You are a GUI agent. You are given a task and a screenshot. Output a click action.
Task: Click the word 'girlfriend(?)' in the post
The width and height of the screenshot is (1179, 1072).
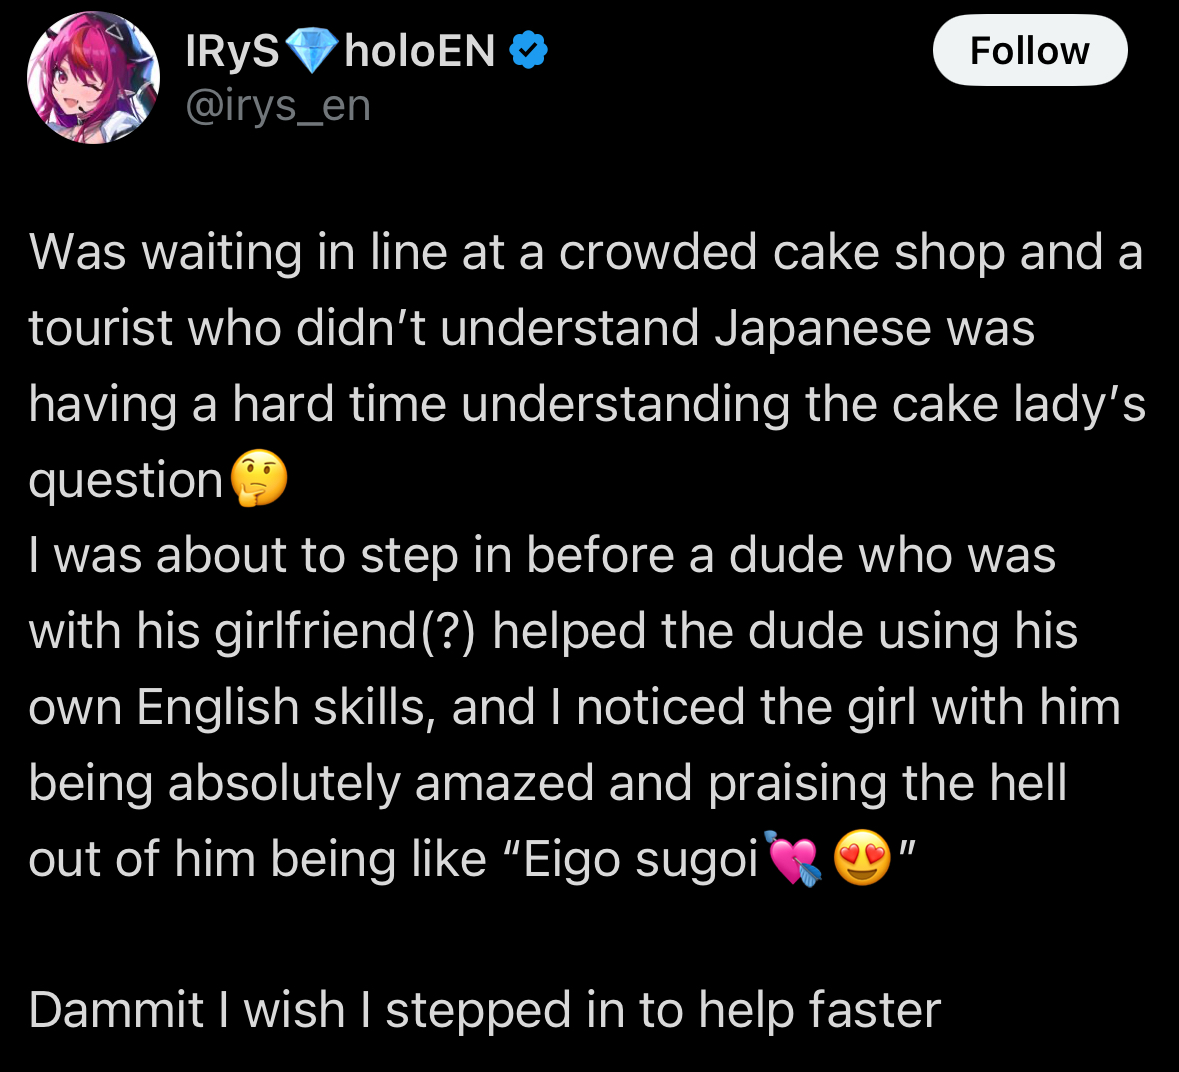click(345, 631)
